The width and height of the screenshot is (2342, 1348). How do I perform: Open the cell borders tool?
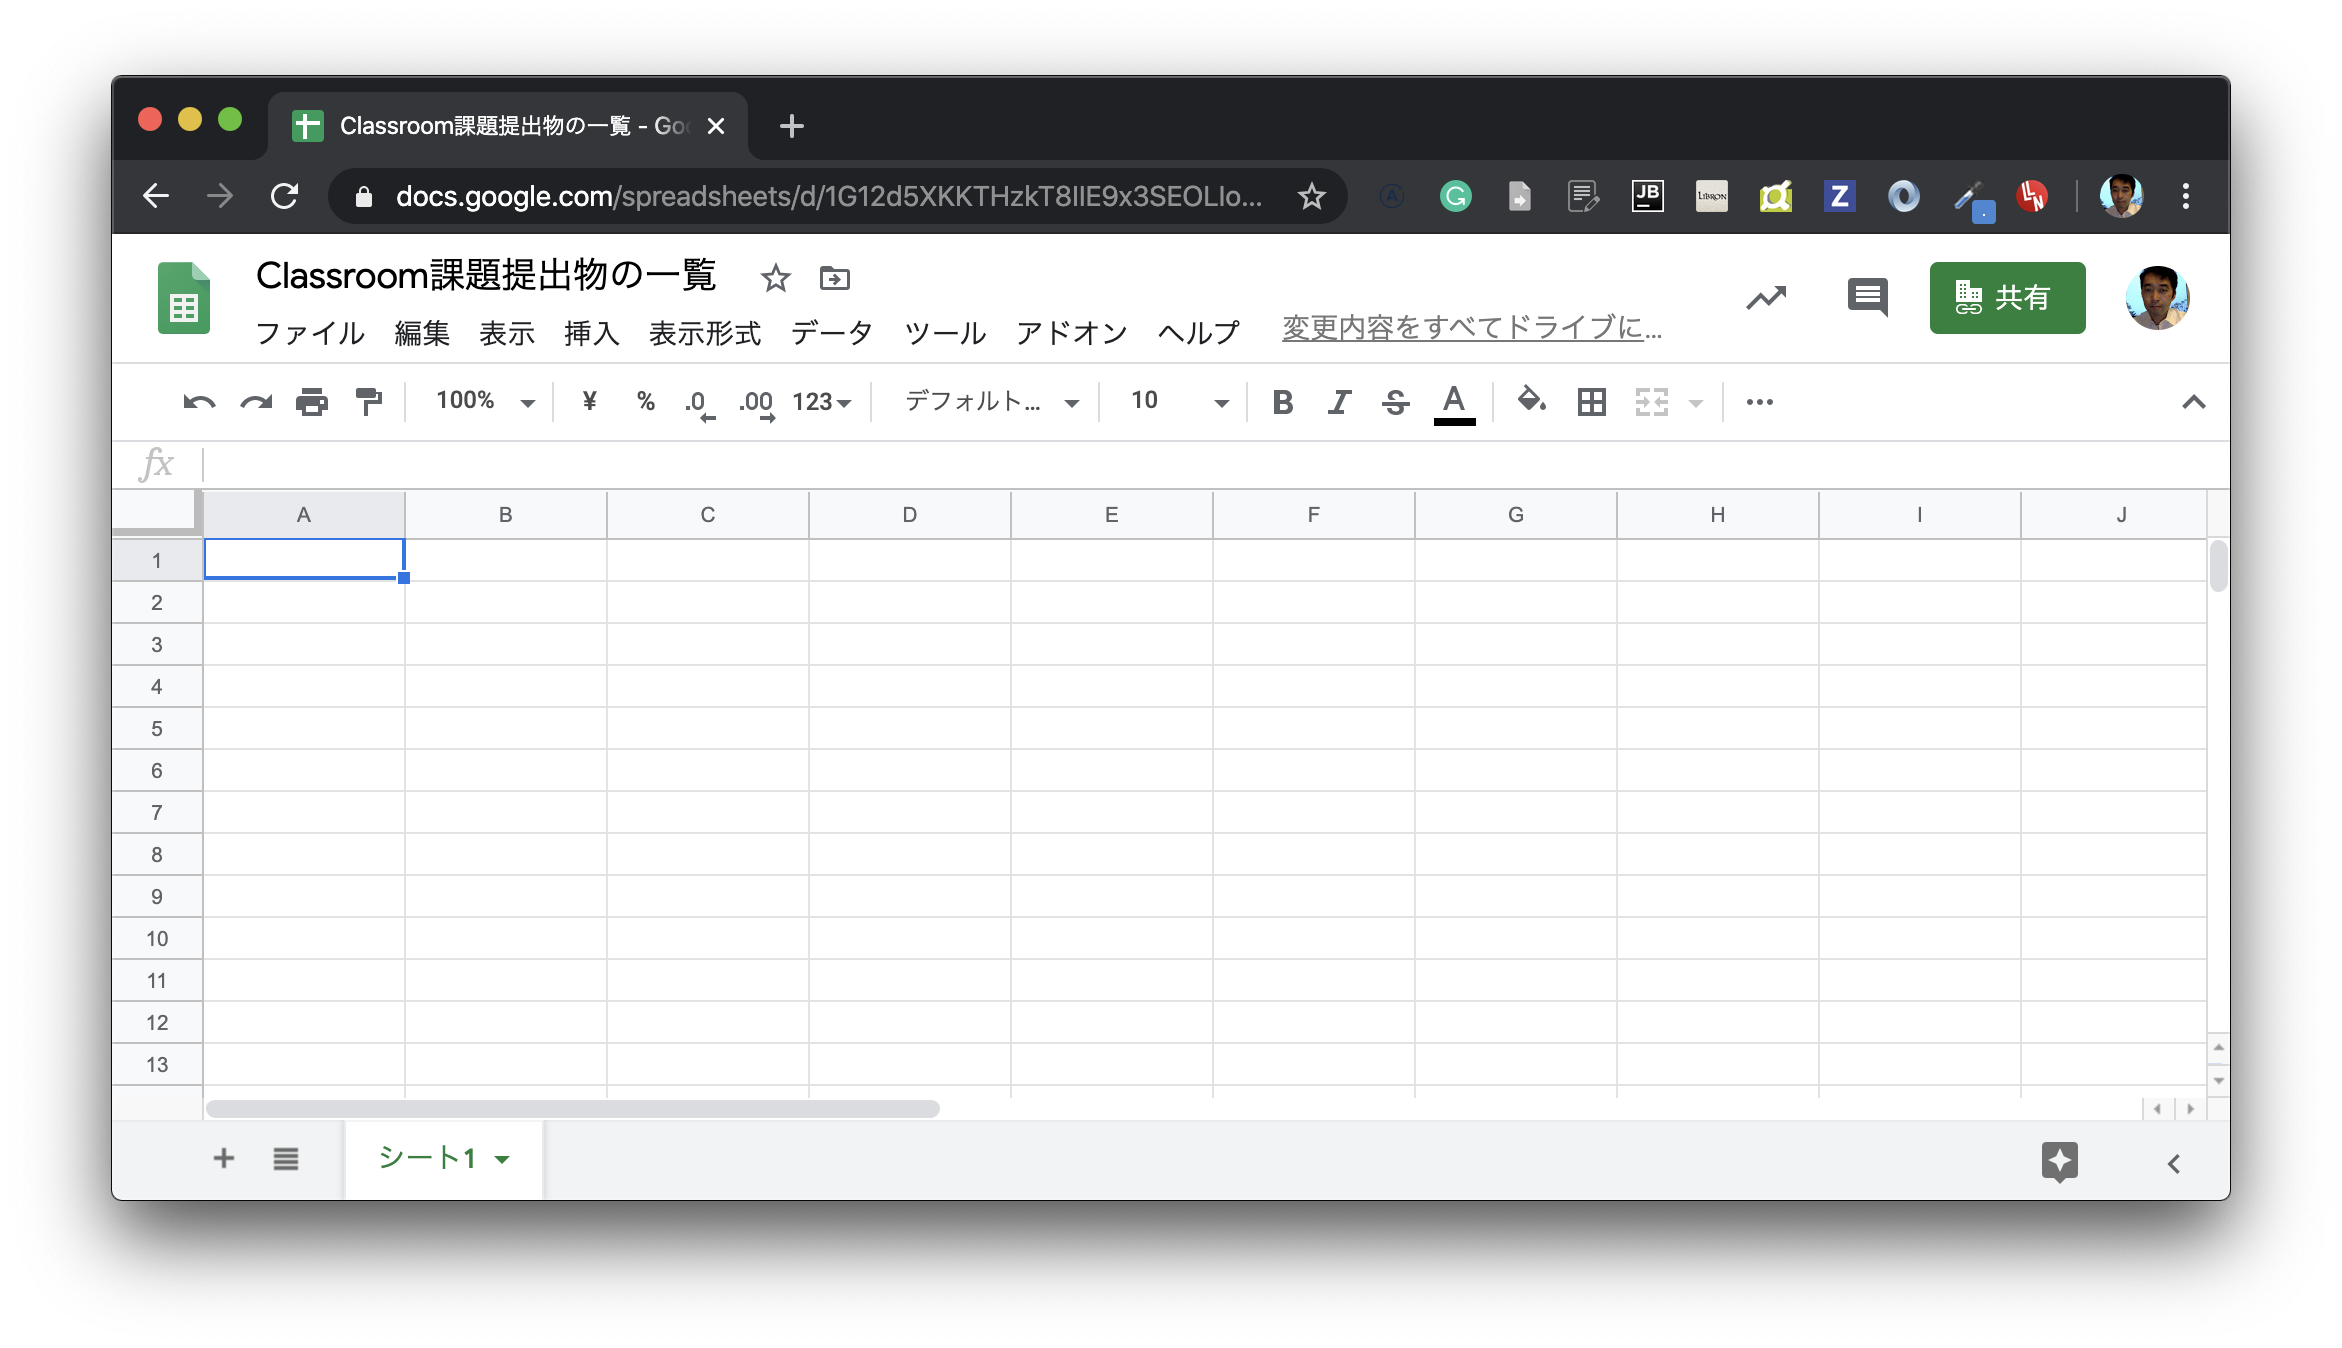coord(1591,402)
